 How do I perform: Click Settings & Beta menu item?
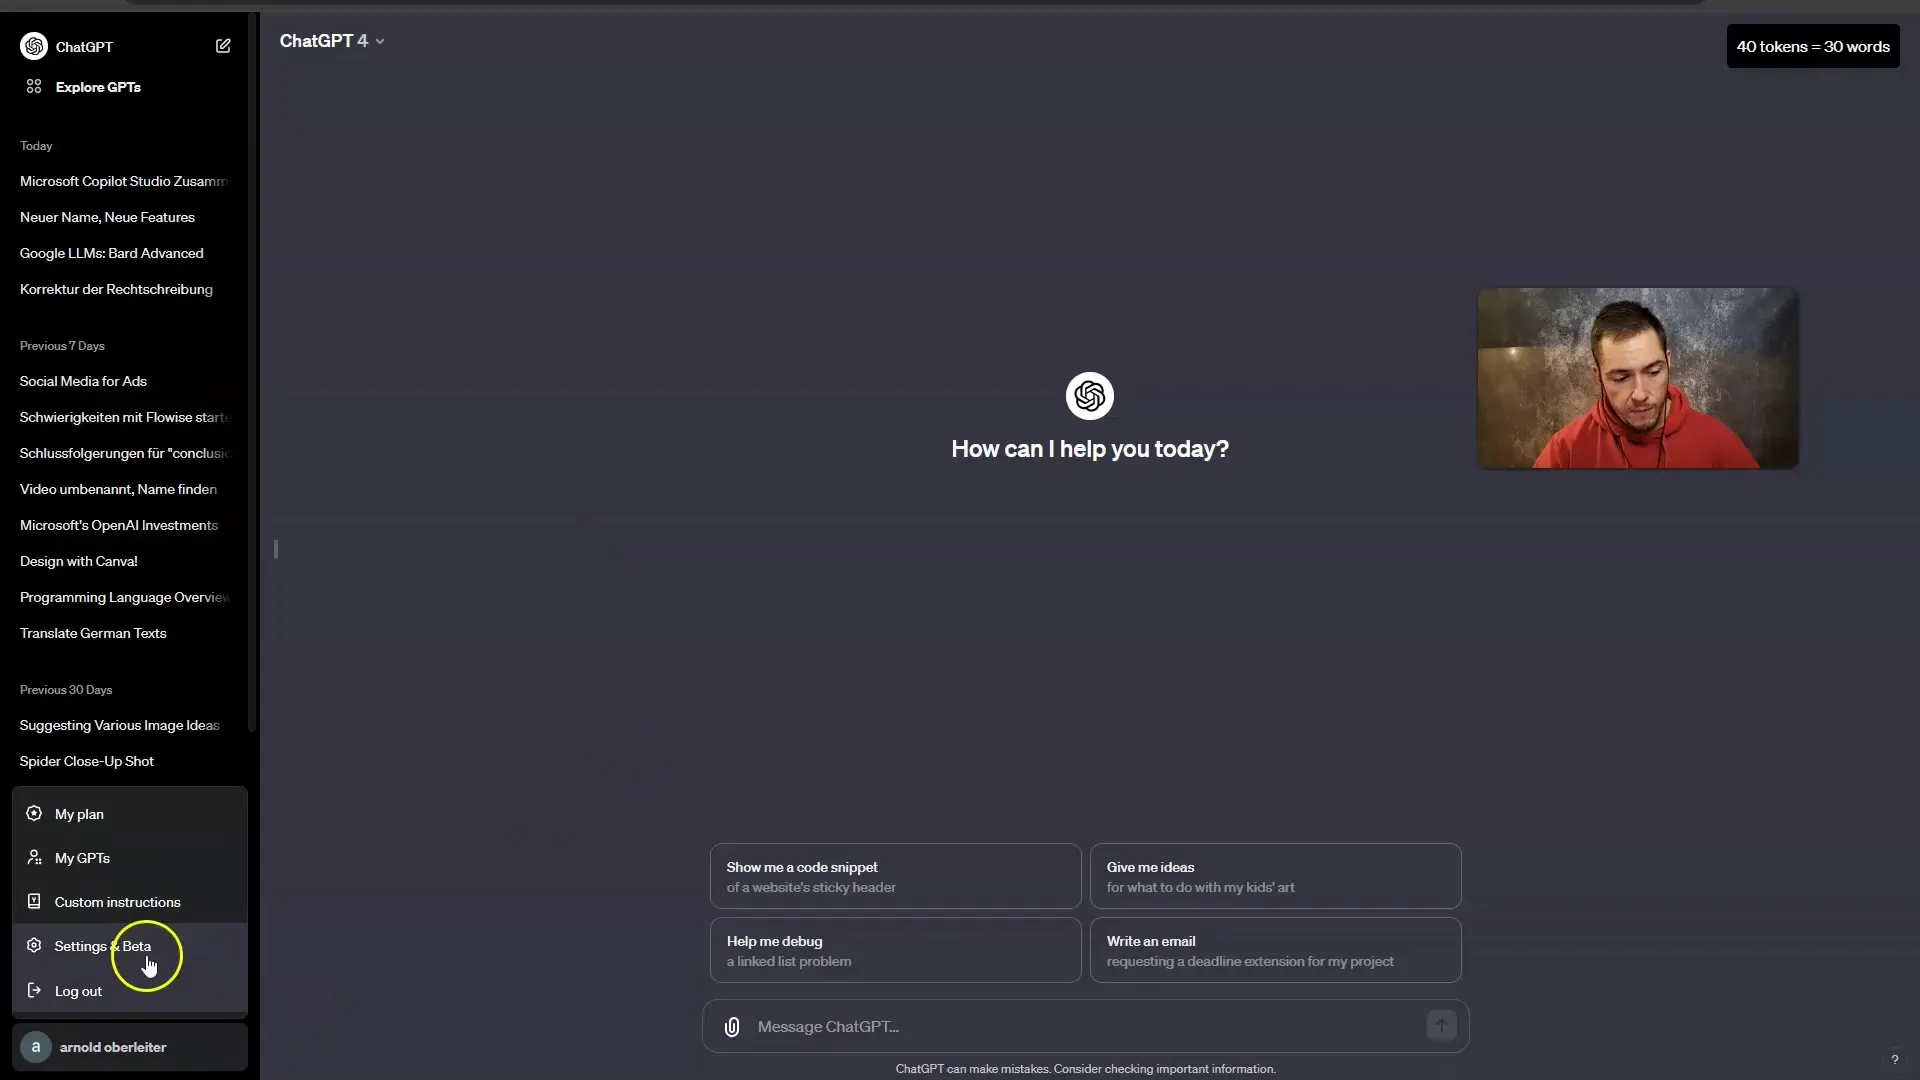[x=103, y=945]
